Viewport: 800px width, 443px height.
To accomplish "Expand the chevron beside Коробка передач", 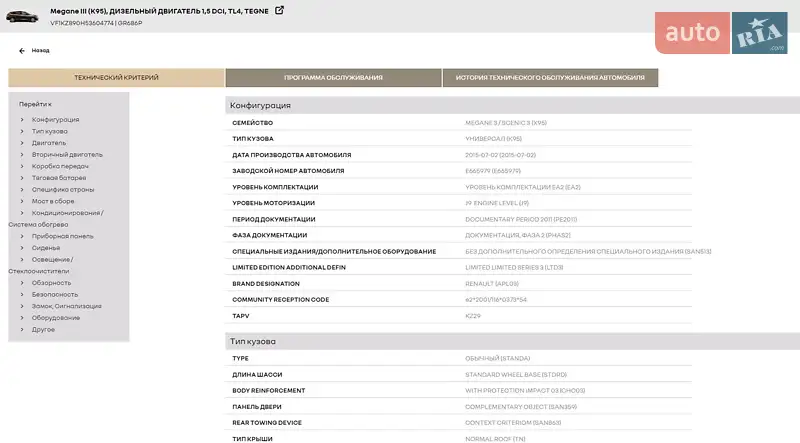I will tap(22, 166).
